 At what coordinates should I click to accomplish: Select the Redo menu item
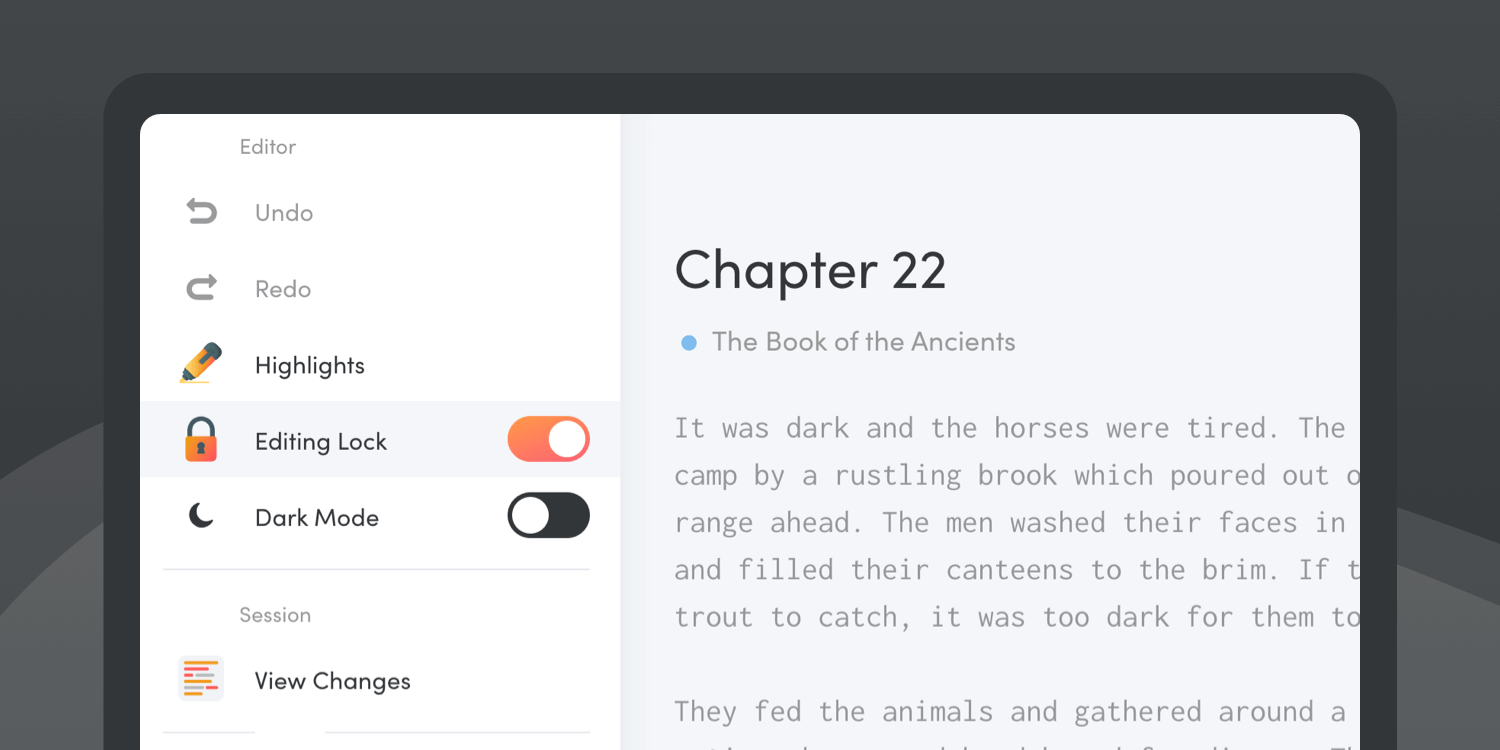[380, 289]
